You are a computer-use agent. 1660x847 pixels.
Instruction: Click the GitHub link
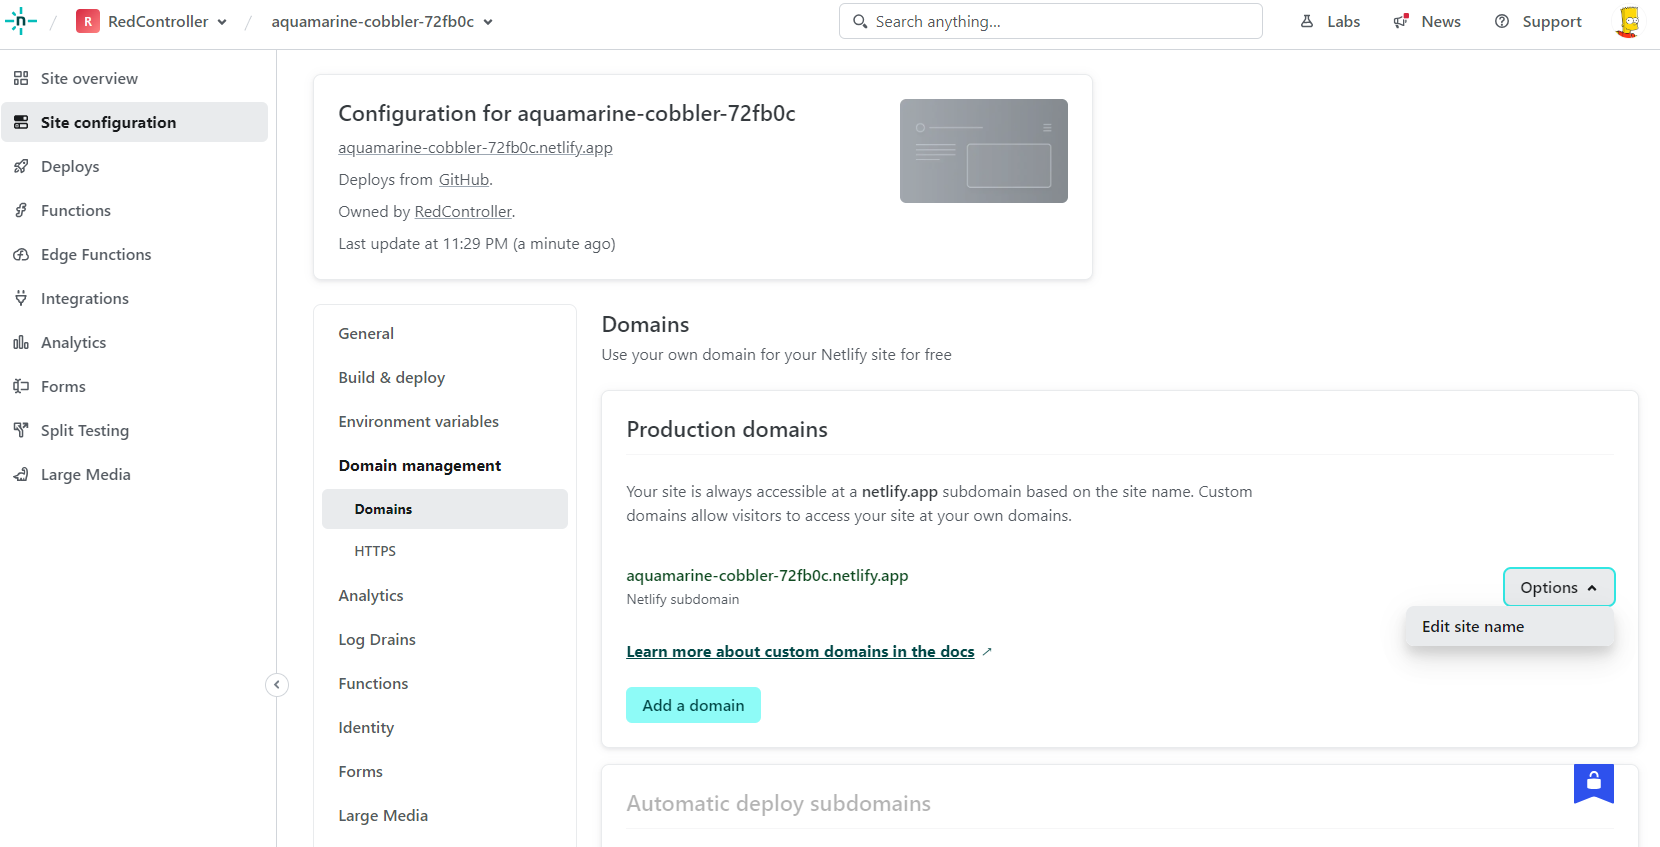pyautogui.click(x=464, y=180)
